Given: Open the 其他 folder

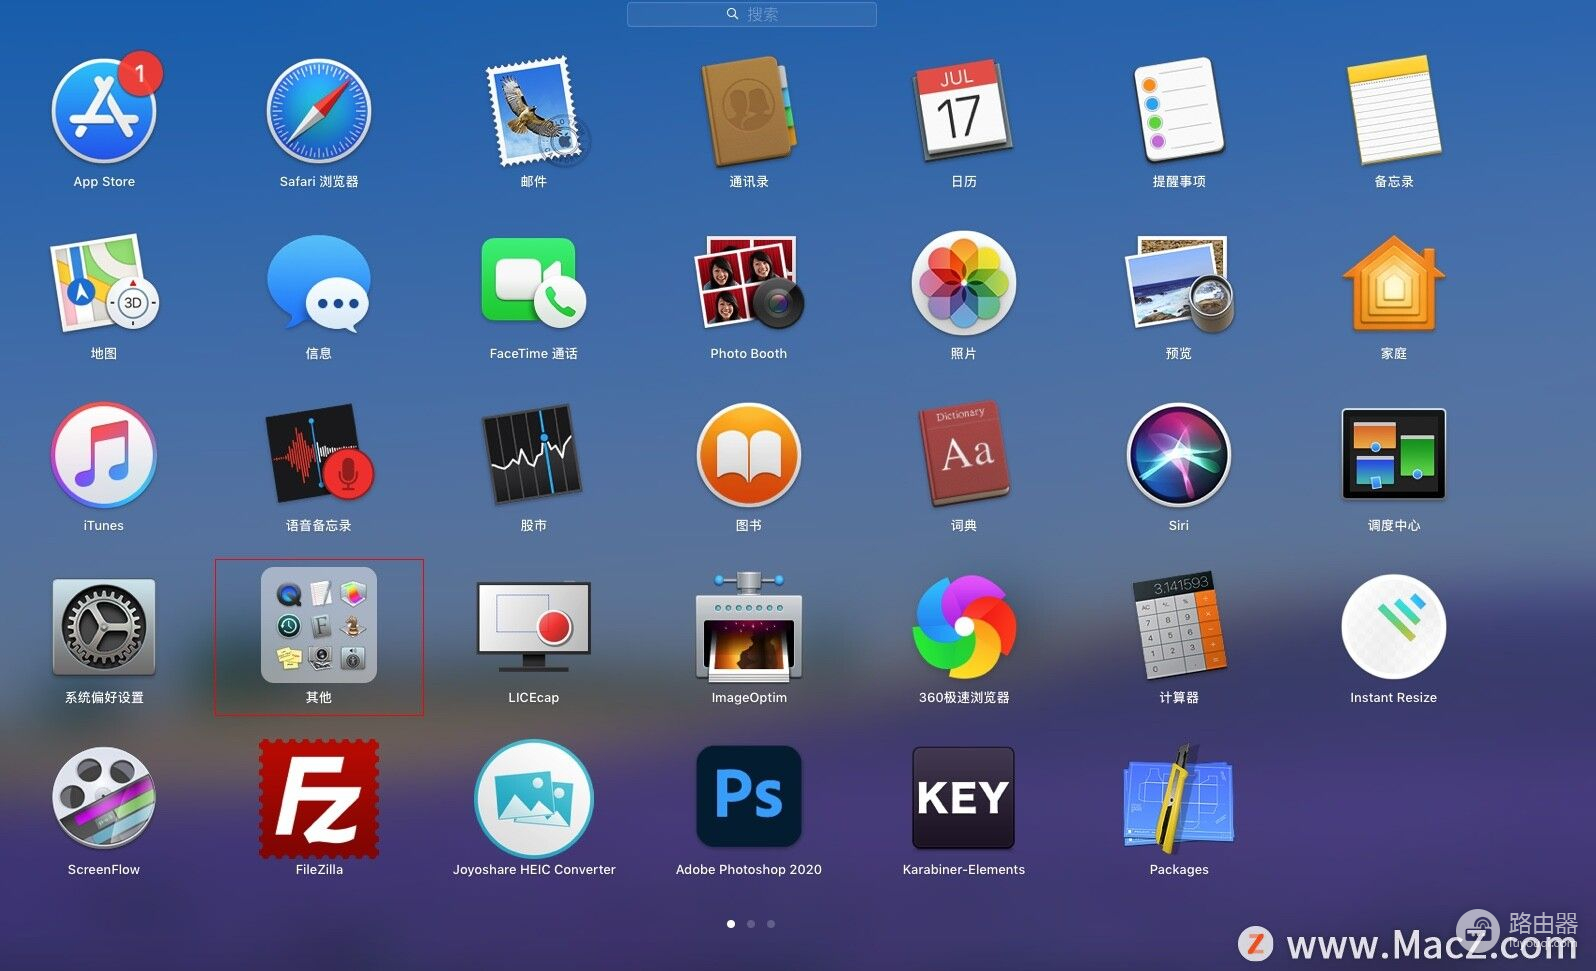Looking at the screenshot, I should coord(319,625).
